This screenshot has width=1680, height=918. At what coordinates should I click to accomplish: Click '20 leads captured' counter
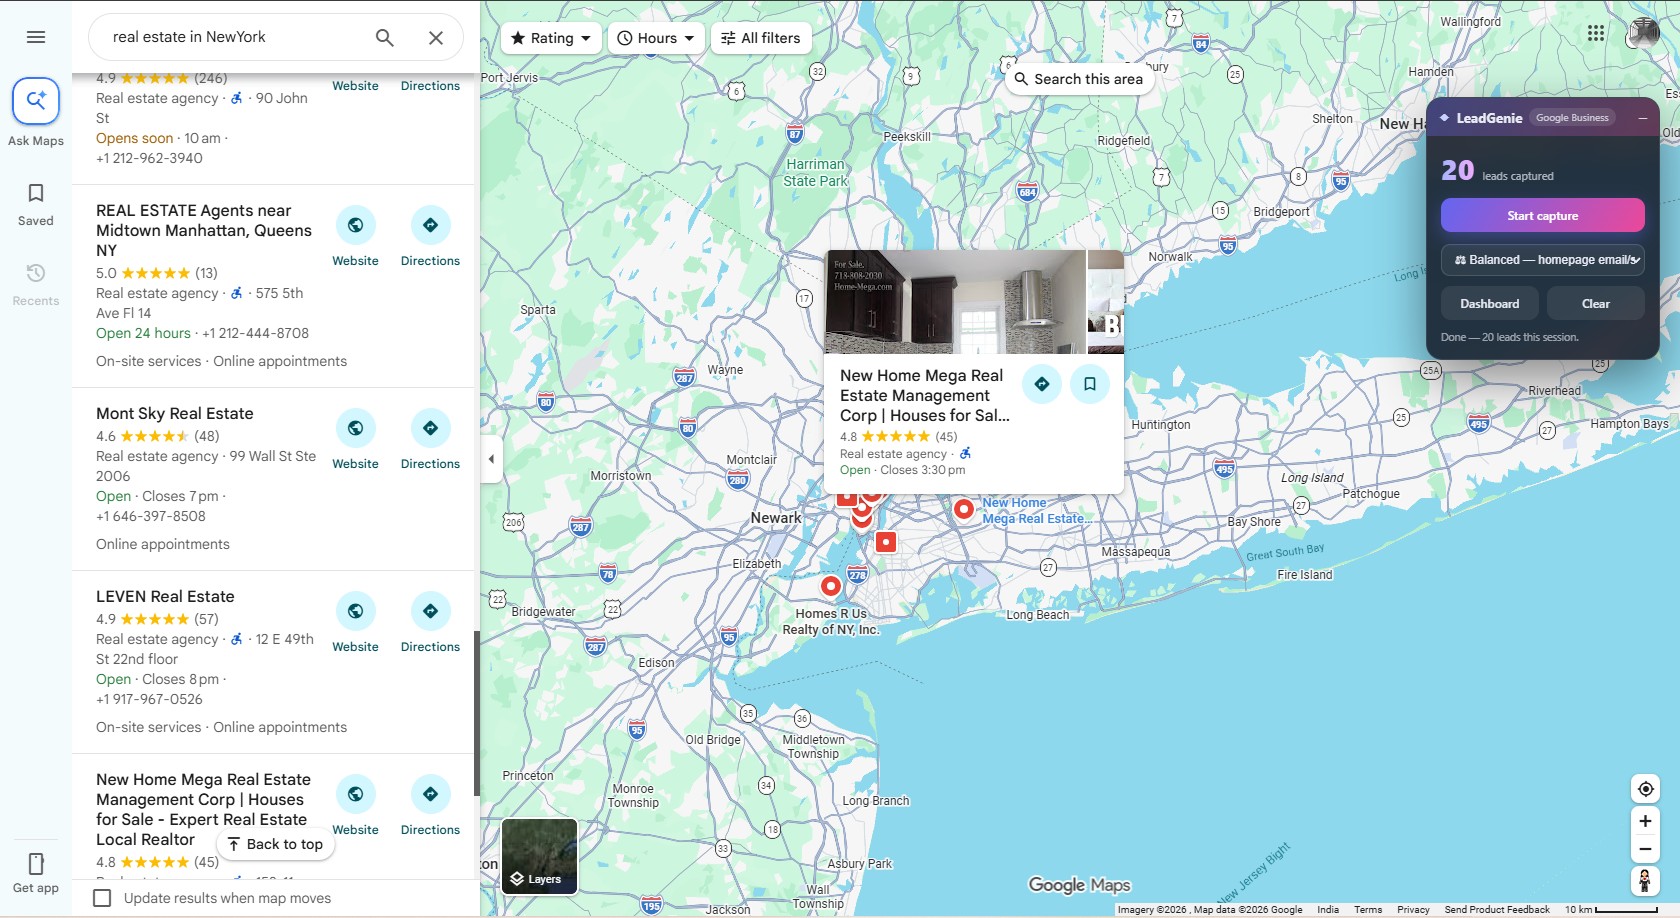coord(1497,171)
